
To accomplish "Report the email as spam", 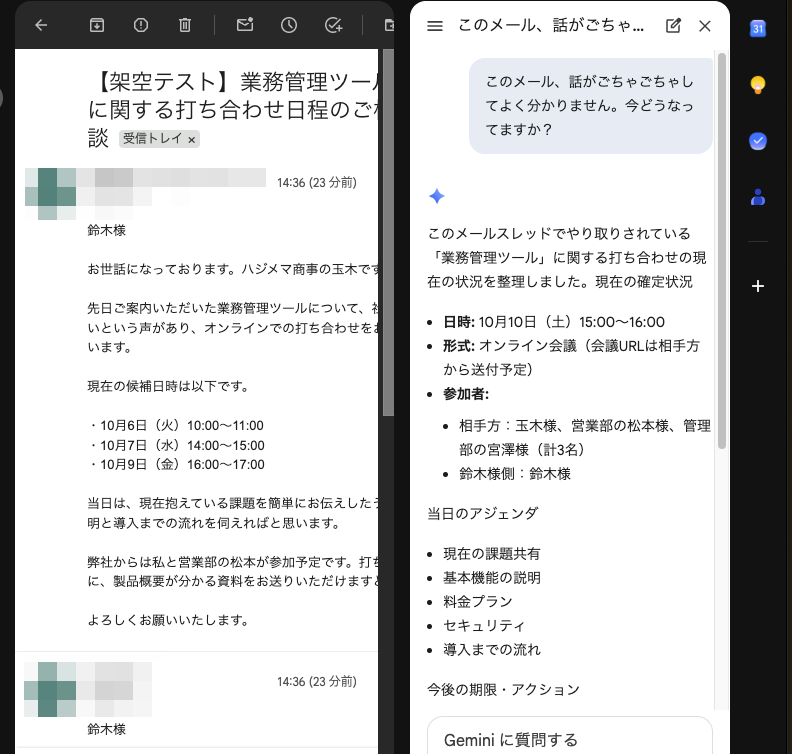I will (140, 25).
